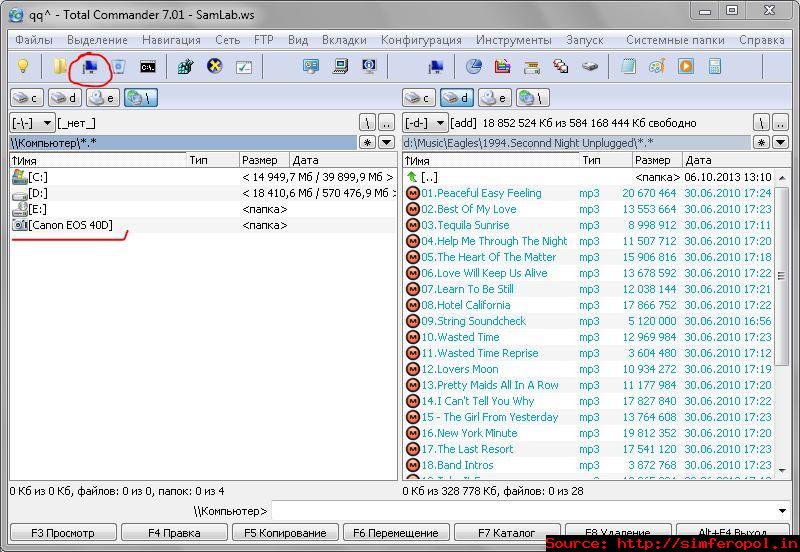Open the Calculator toolbar icon
The width and height of the screenshot is (800, 552).
click(x=714, y=66)
